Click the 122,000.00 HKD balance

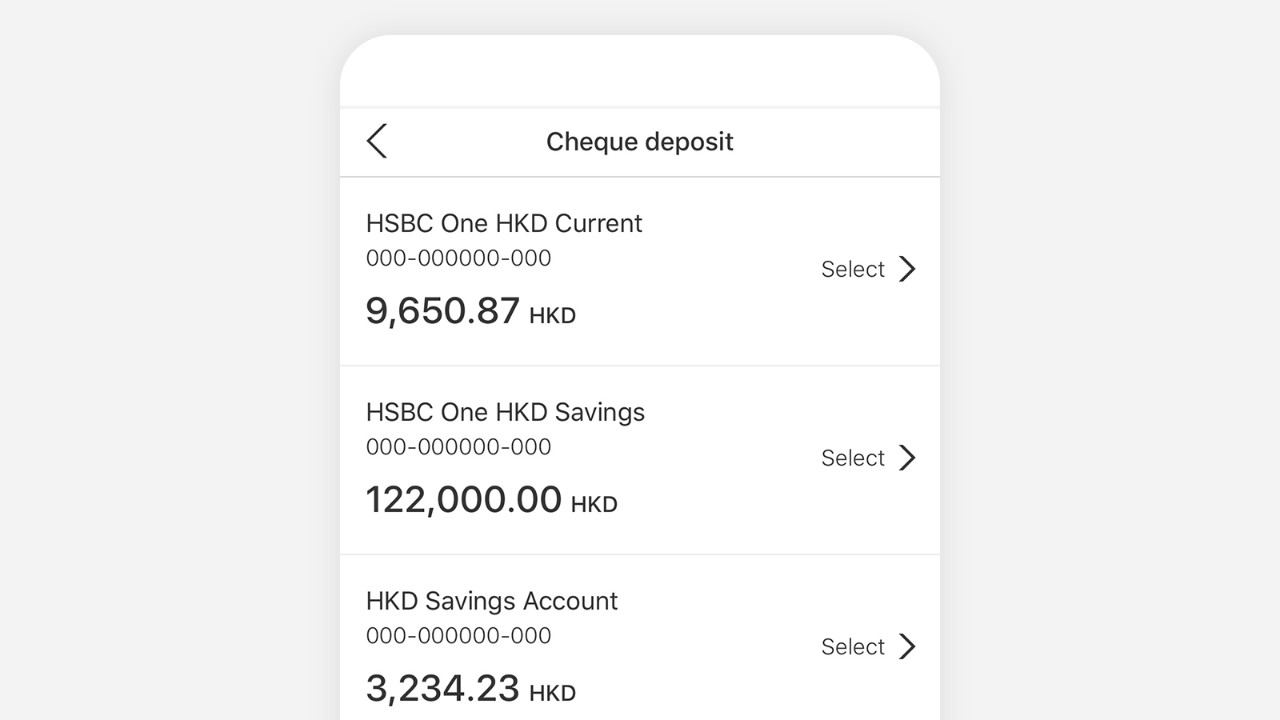click(x=492, y=500)
